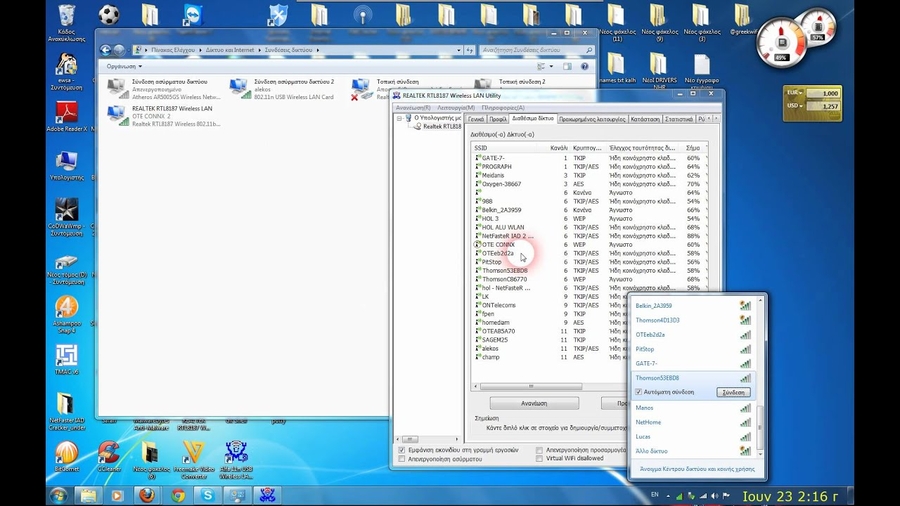Image resolution: width=900 pixels, height=506 pixels.
Task: Switch to the Γενικά tab
Action: tap(476, 119)
